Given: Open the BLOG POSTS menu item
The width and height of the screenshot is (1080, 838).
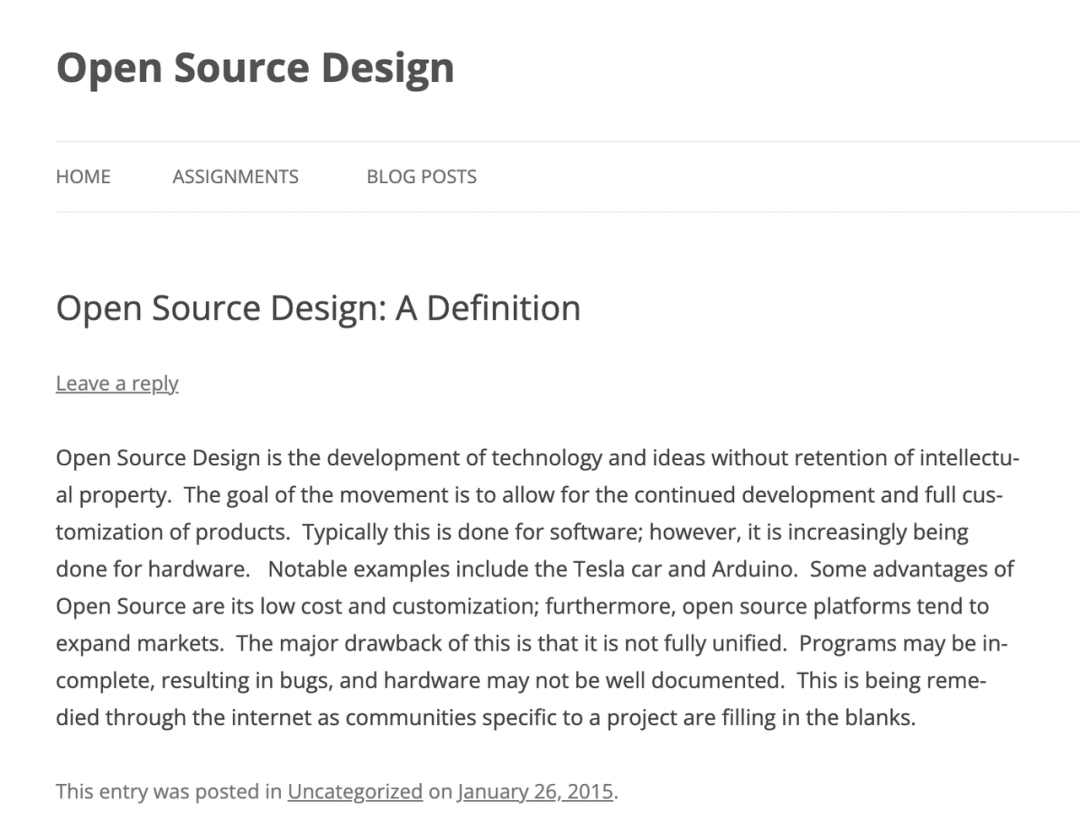Looking at the screenshot, I should point(421,177).
